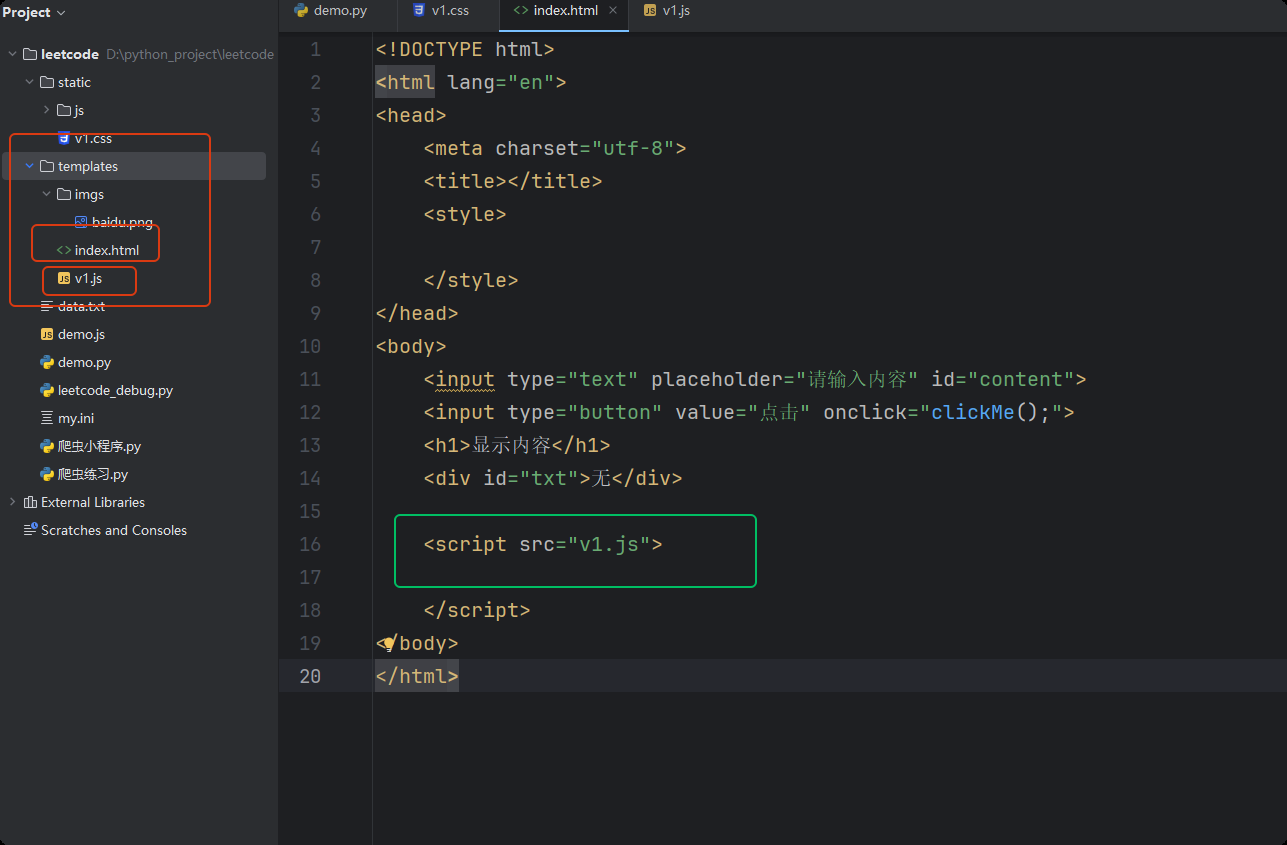Click line number 20 in the gutter
1287x845 pixels.
[x=310, y=676]
